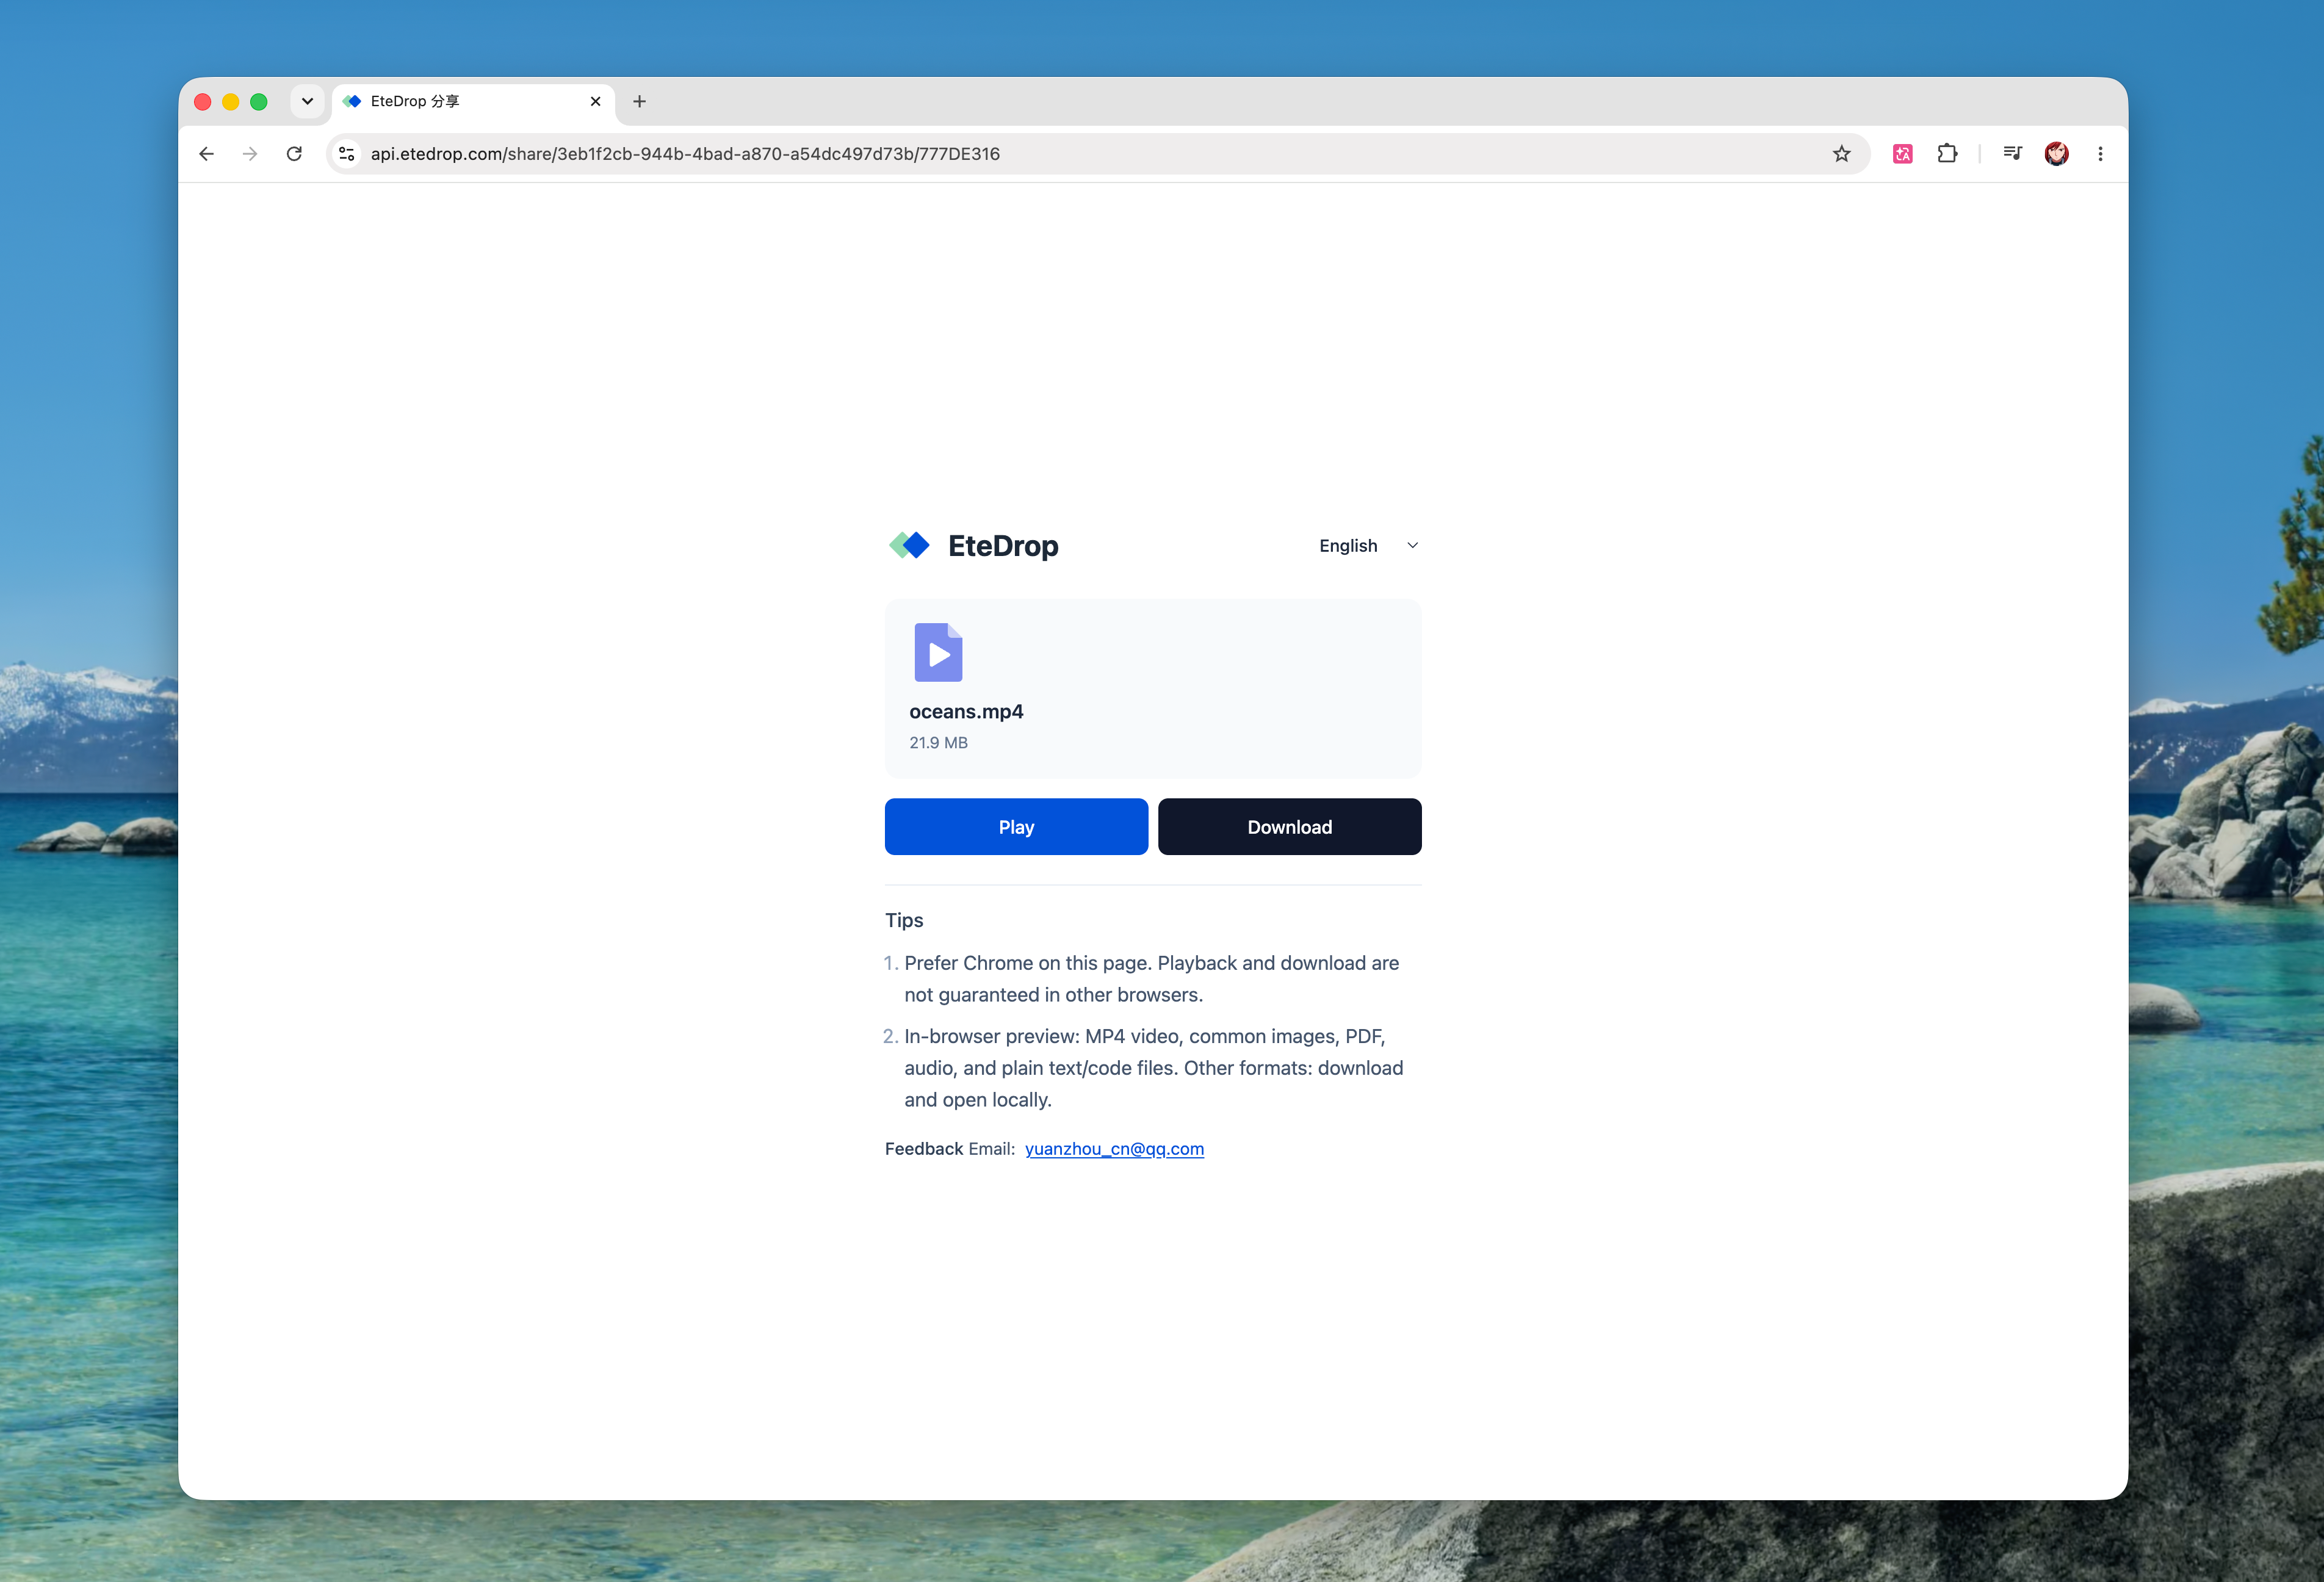Reload the EteDrop share page

[294, 154]
